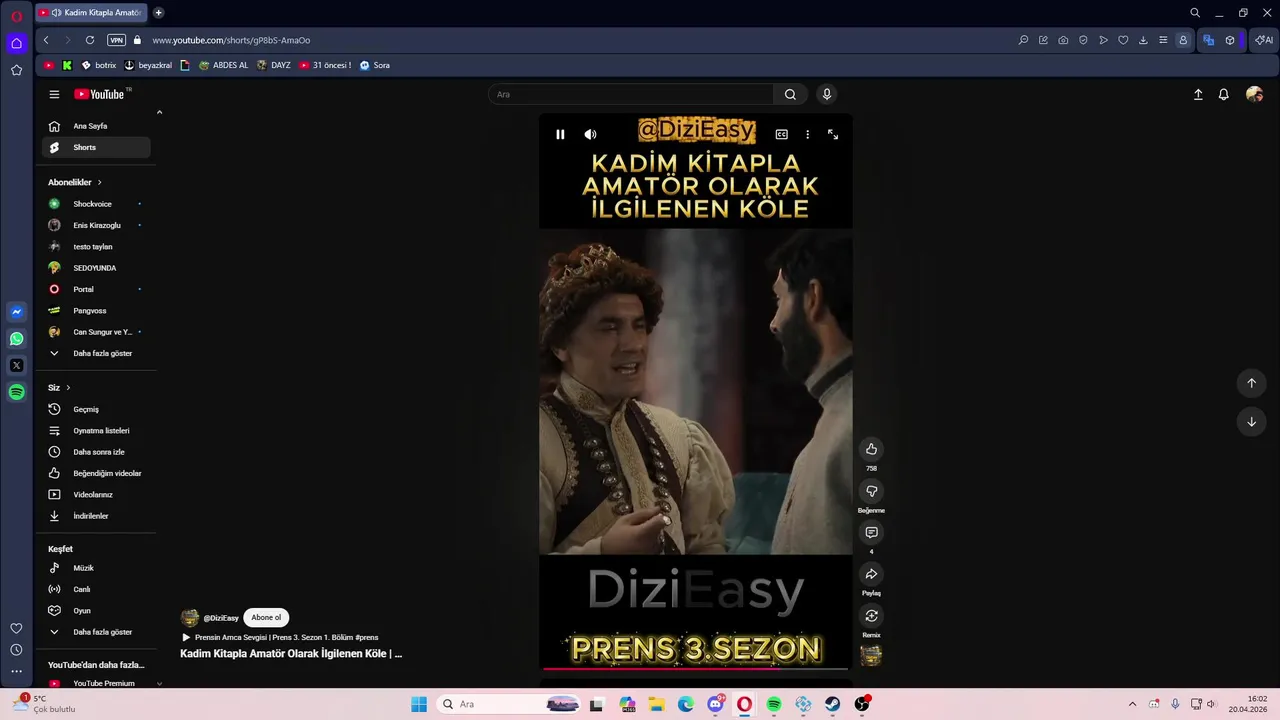Open the YouTube account avatar menu
The height and width of the screenshot is (720, 1280).
click(x=1254, y=94)
